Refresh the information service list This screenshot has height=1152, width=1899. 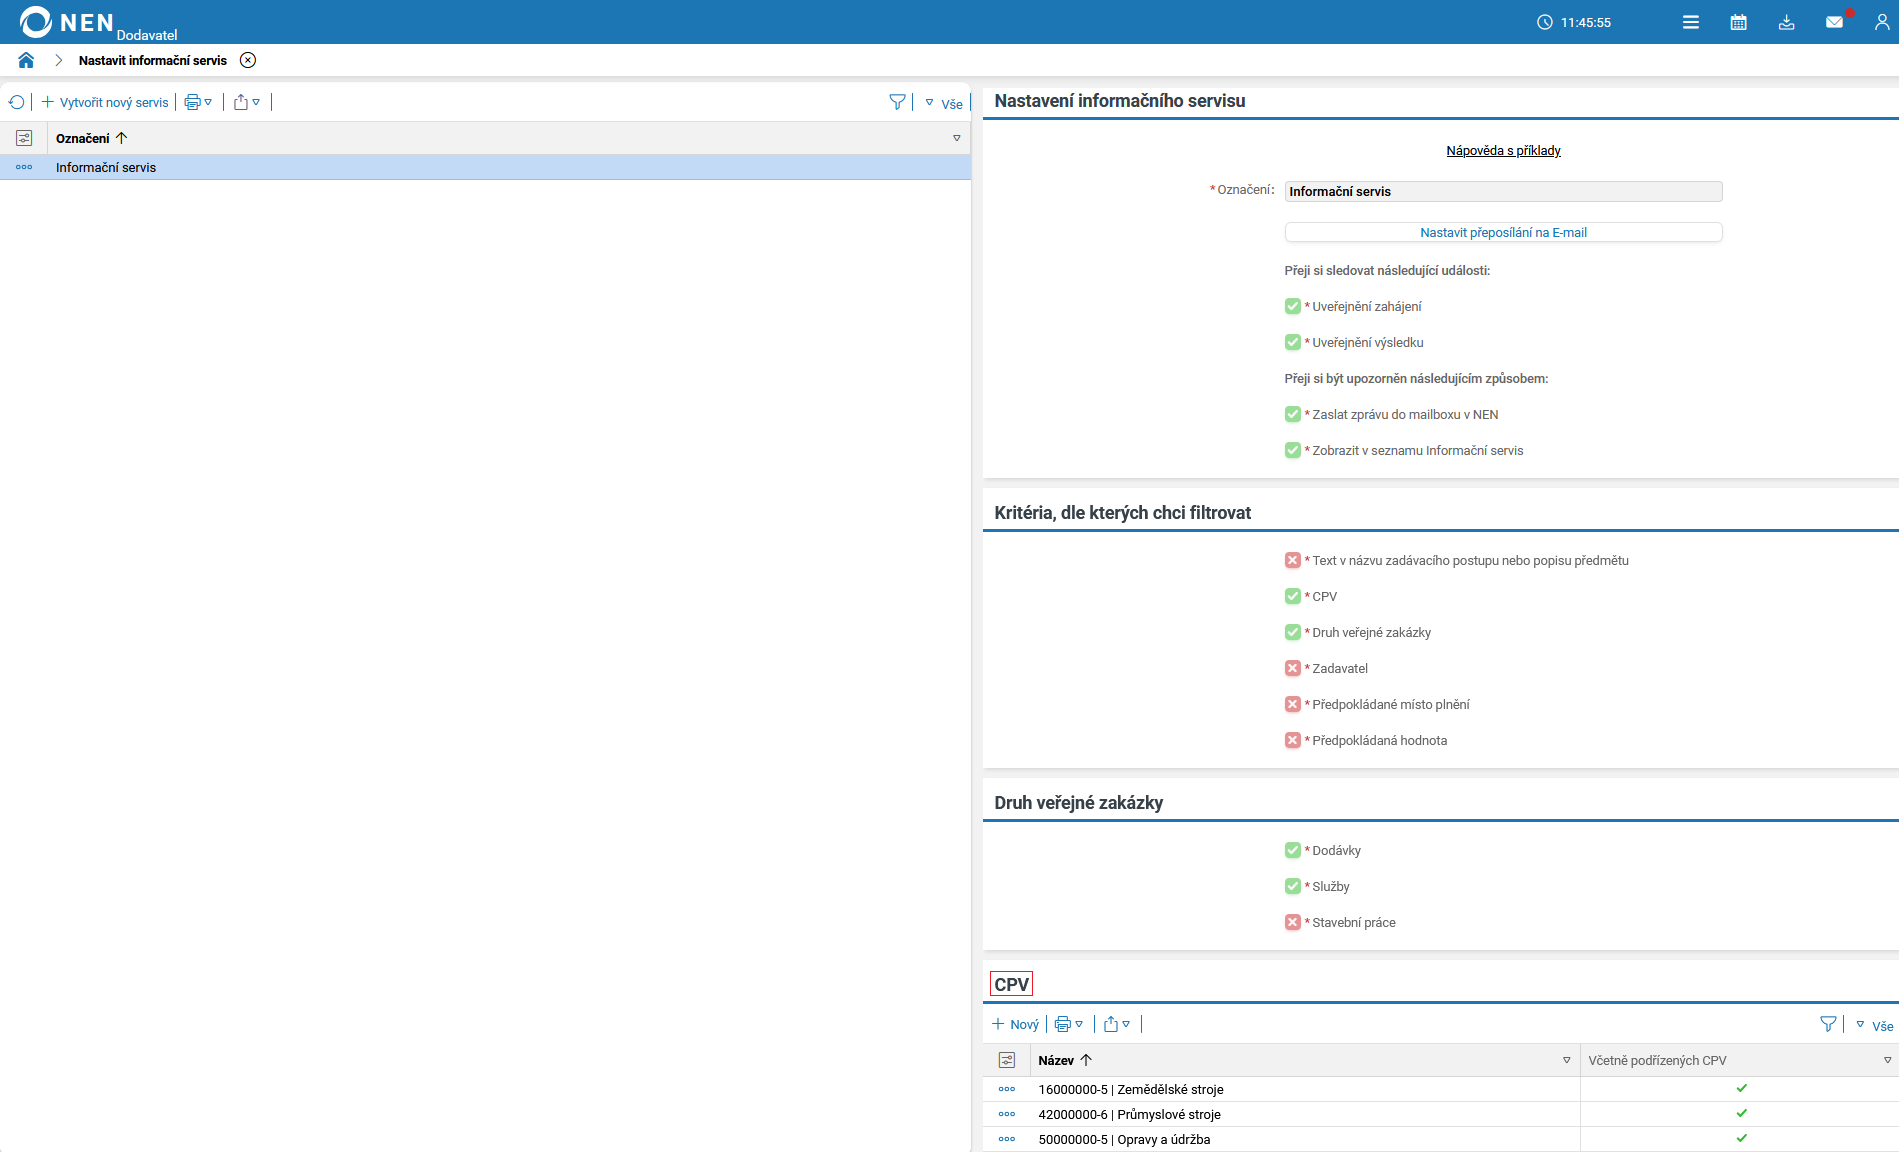16,102
